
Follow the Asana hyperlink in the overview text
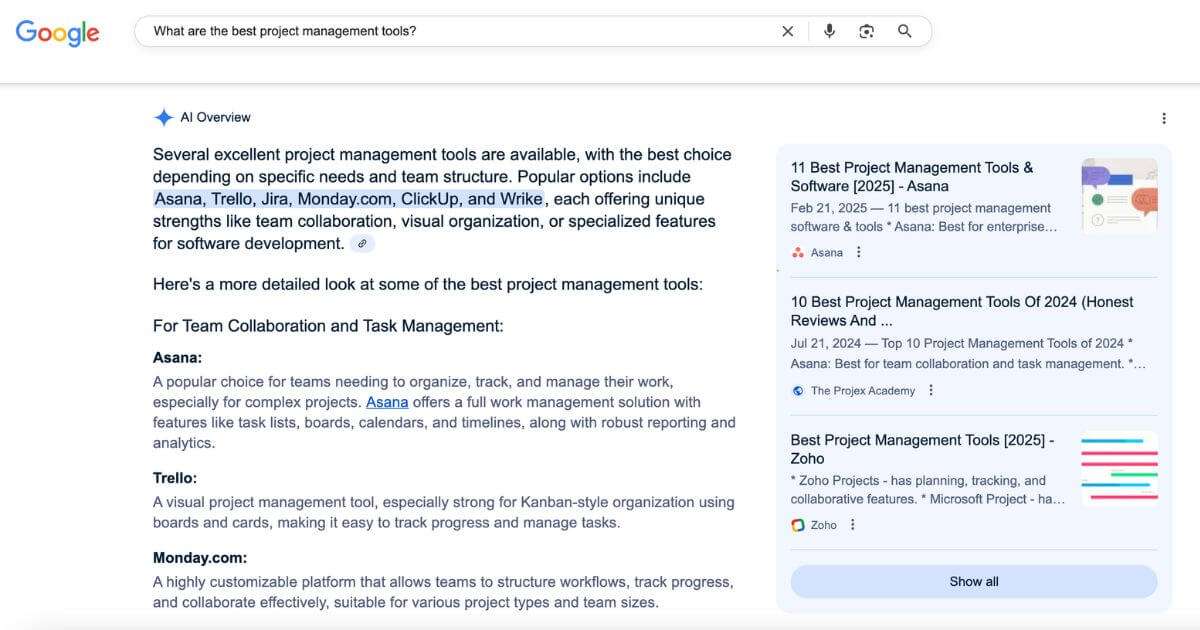point(385,402)
